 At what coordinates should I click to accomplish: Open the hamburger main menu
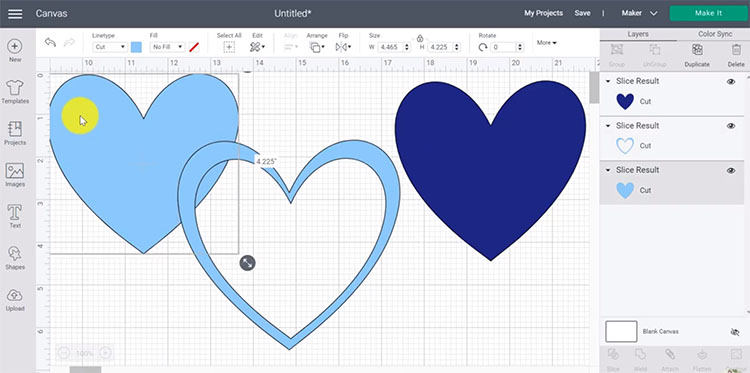pyautogui.click(x=15, y=13)
